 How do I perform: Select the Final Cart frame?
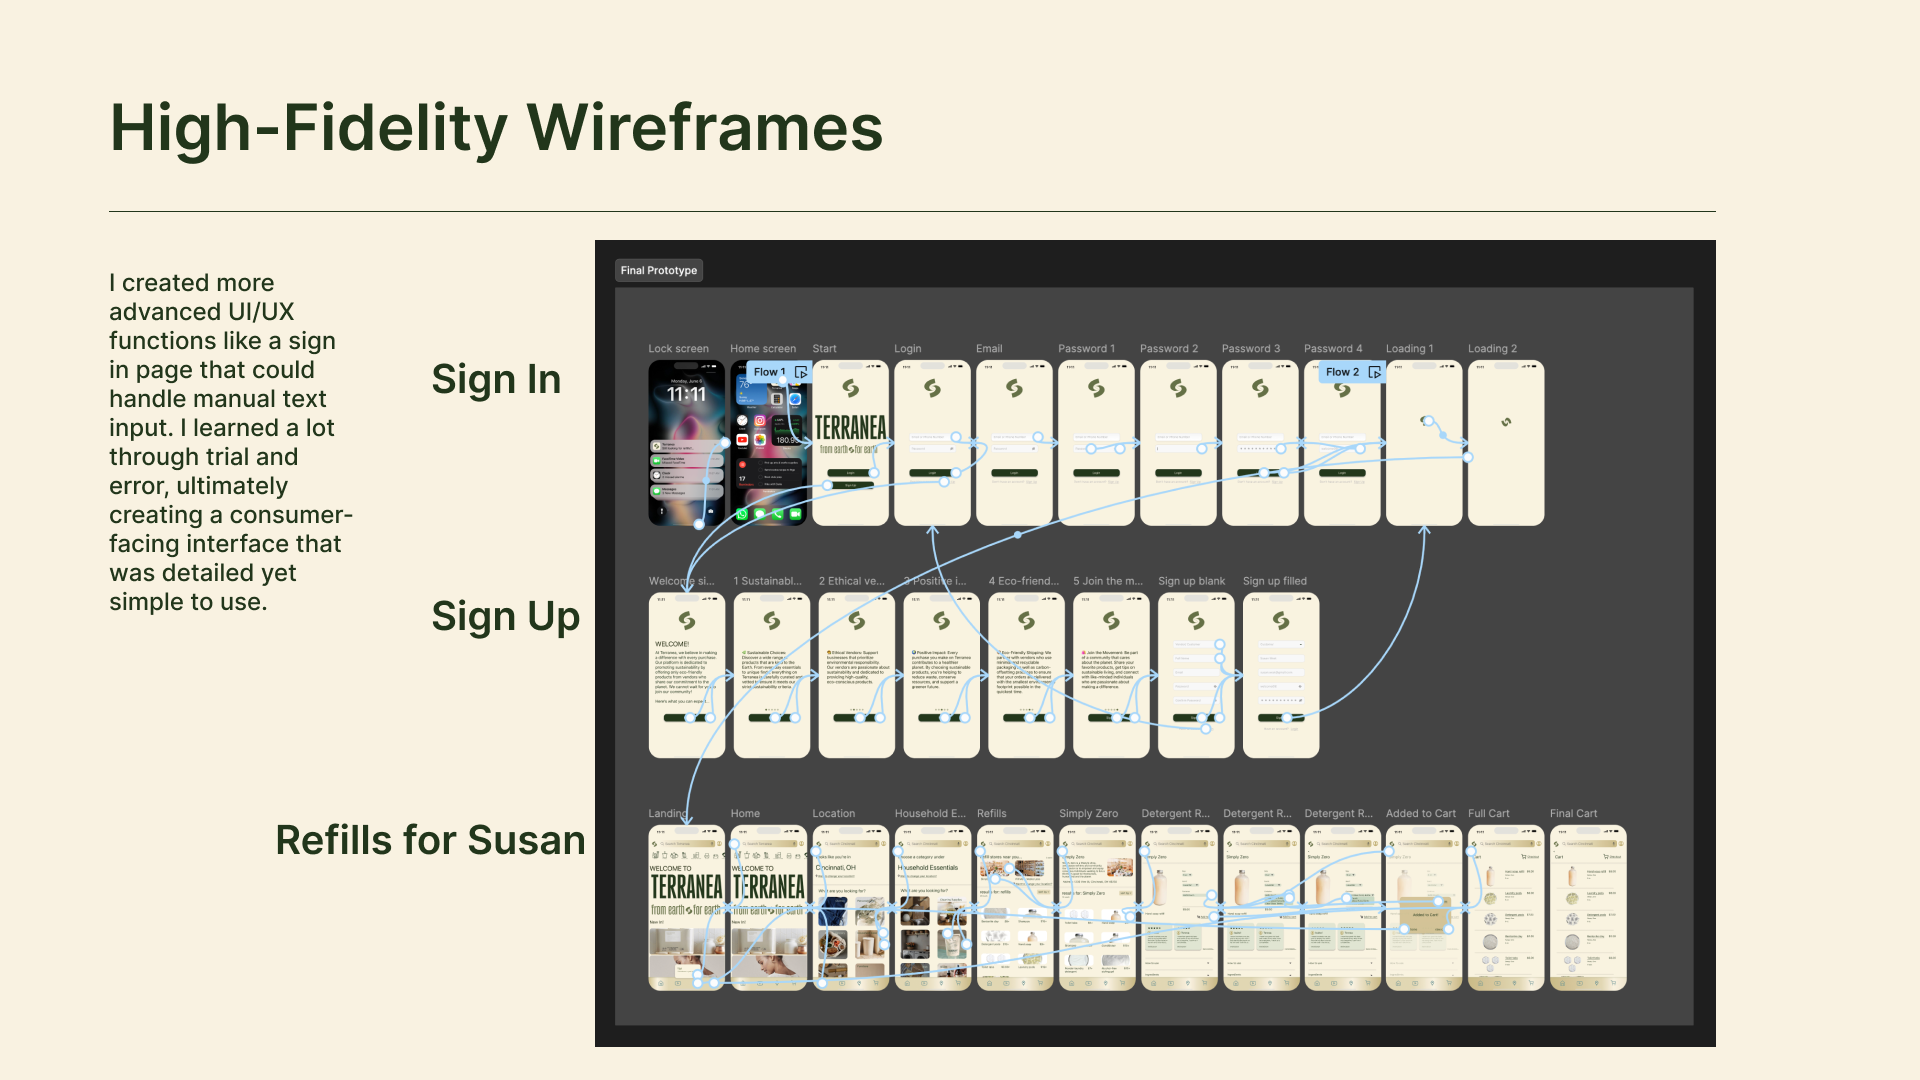(1588, 908)
